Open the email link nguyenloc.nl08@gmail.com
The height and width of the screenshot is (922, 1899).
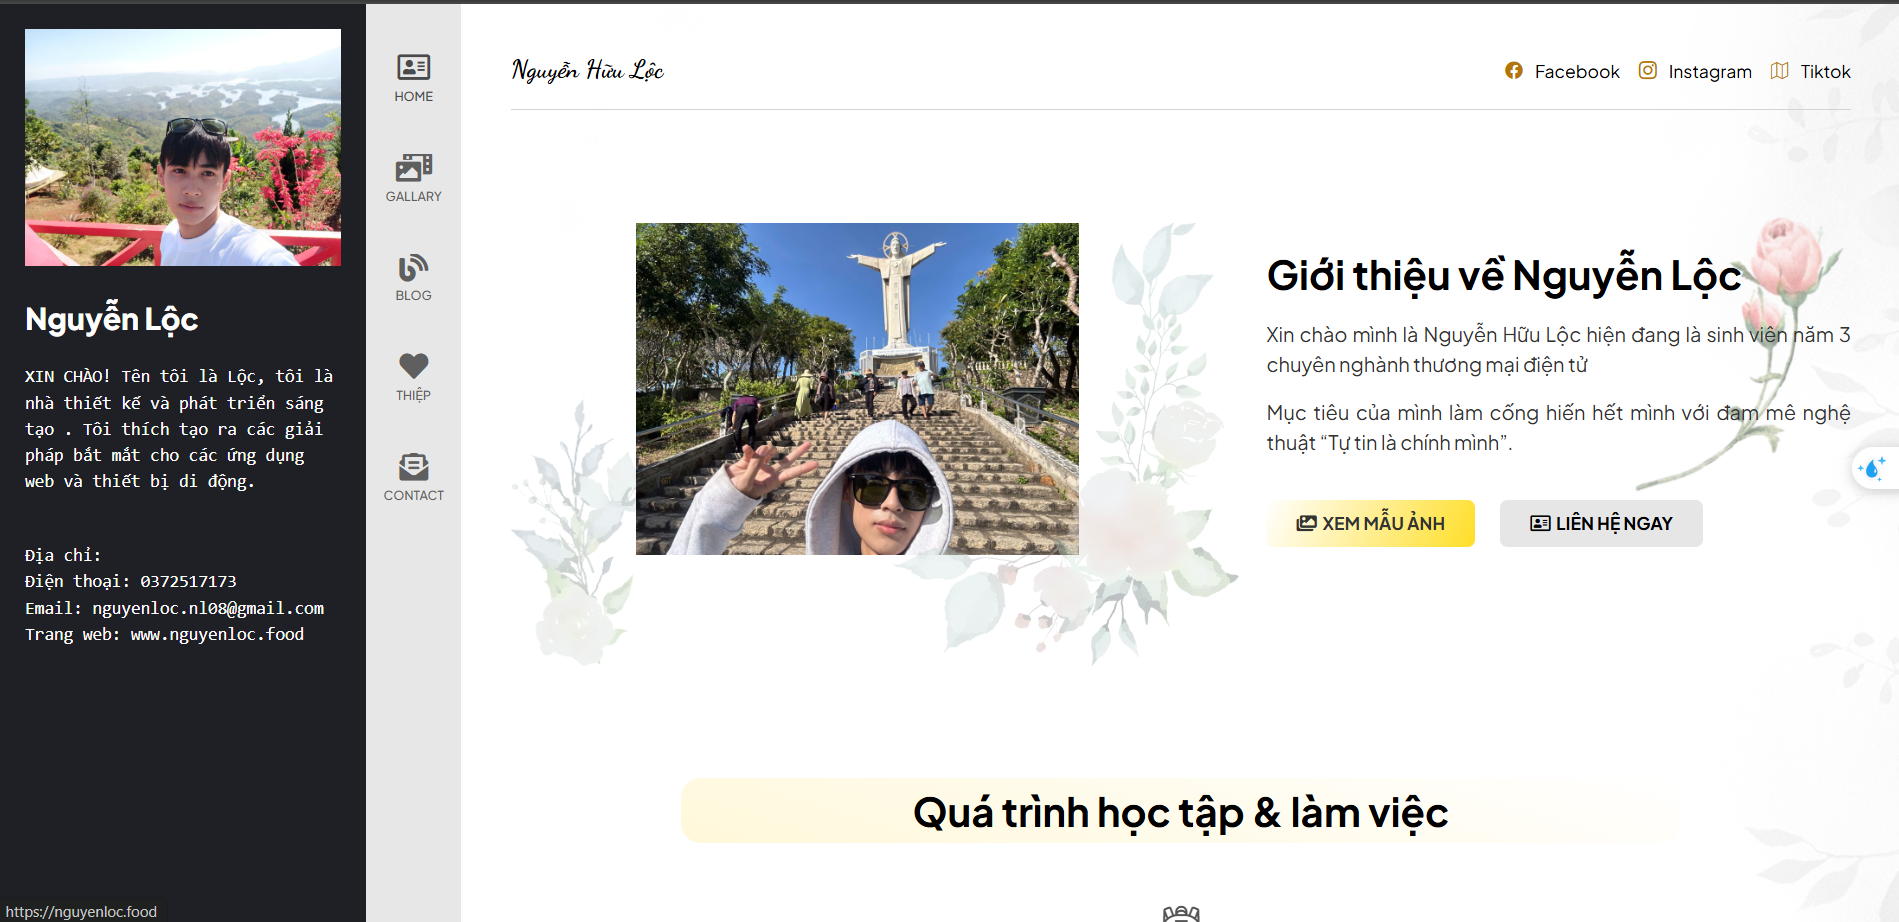[x=207, y=608]
